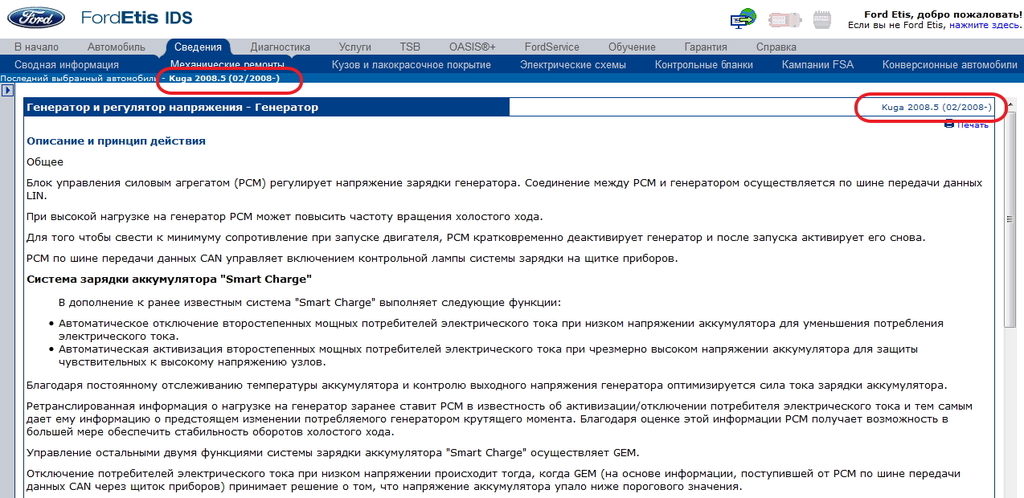Click heading Система зарядки аккумулятора "Smart Charge"
Screen dimensions: 1024x498
click(169, 279)
